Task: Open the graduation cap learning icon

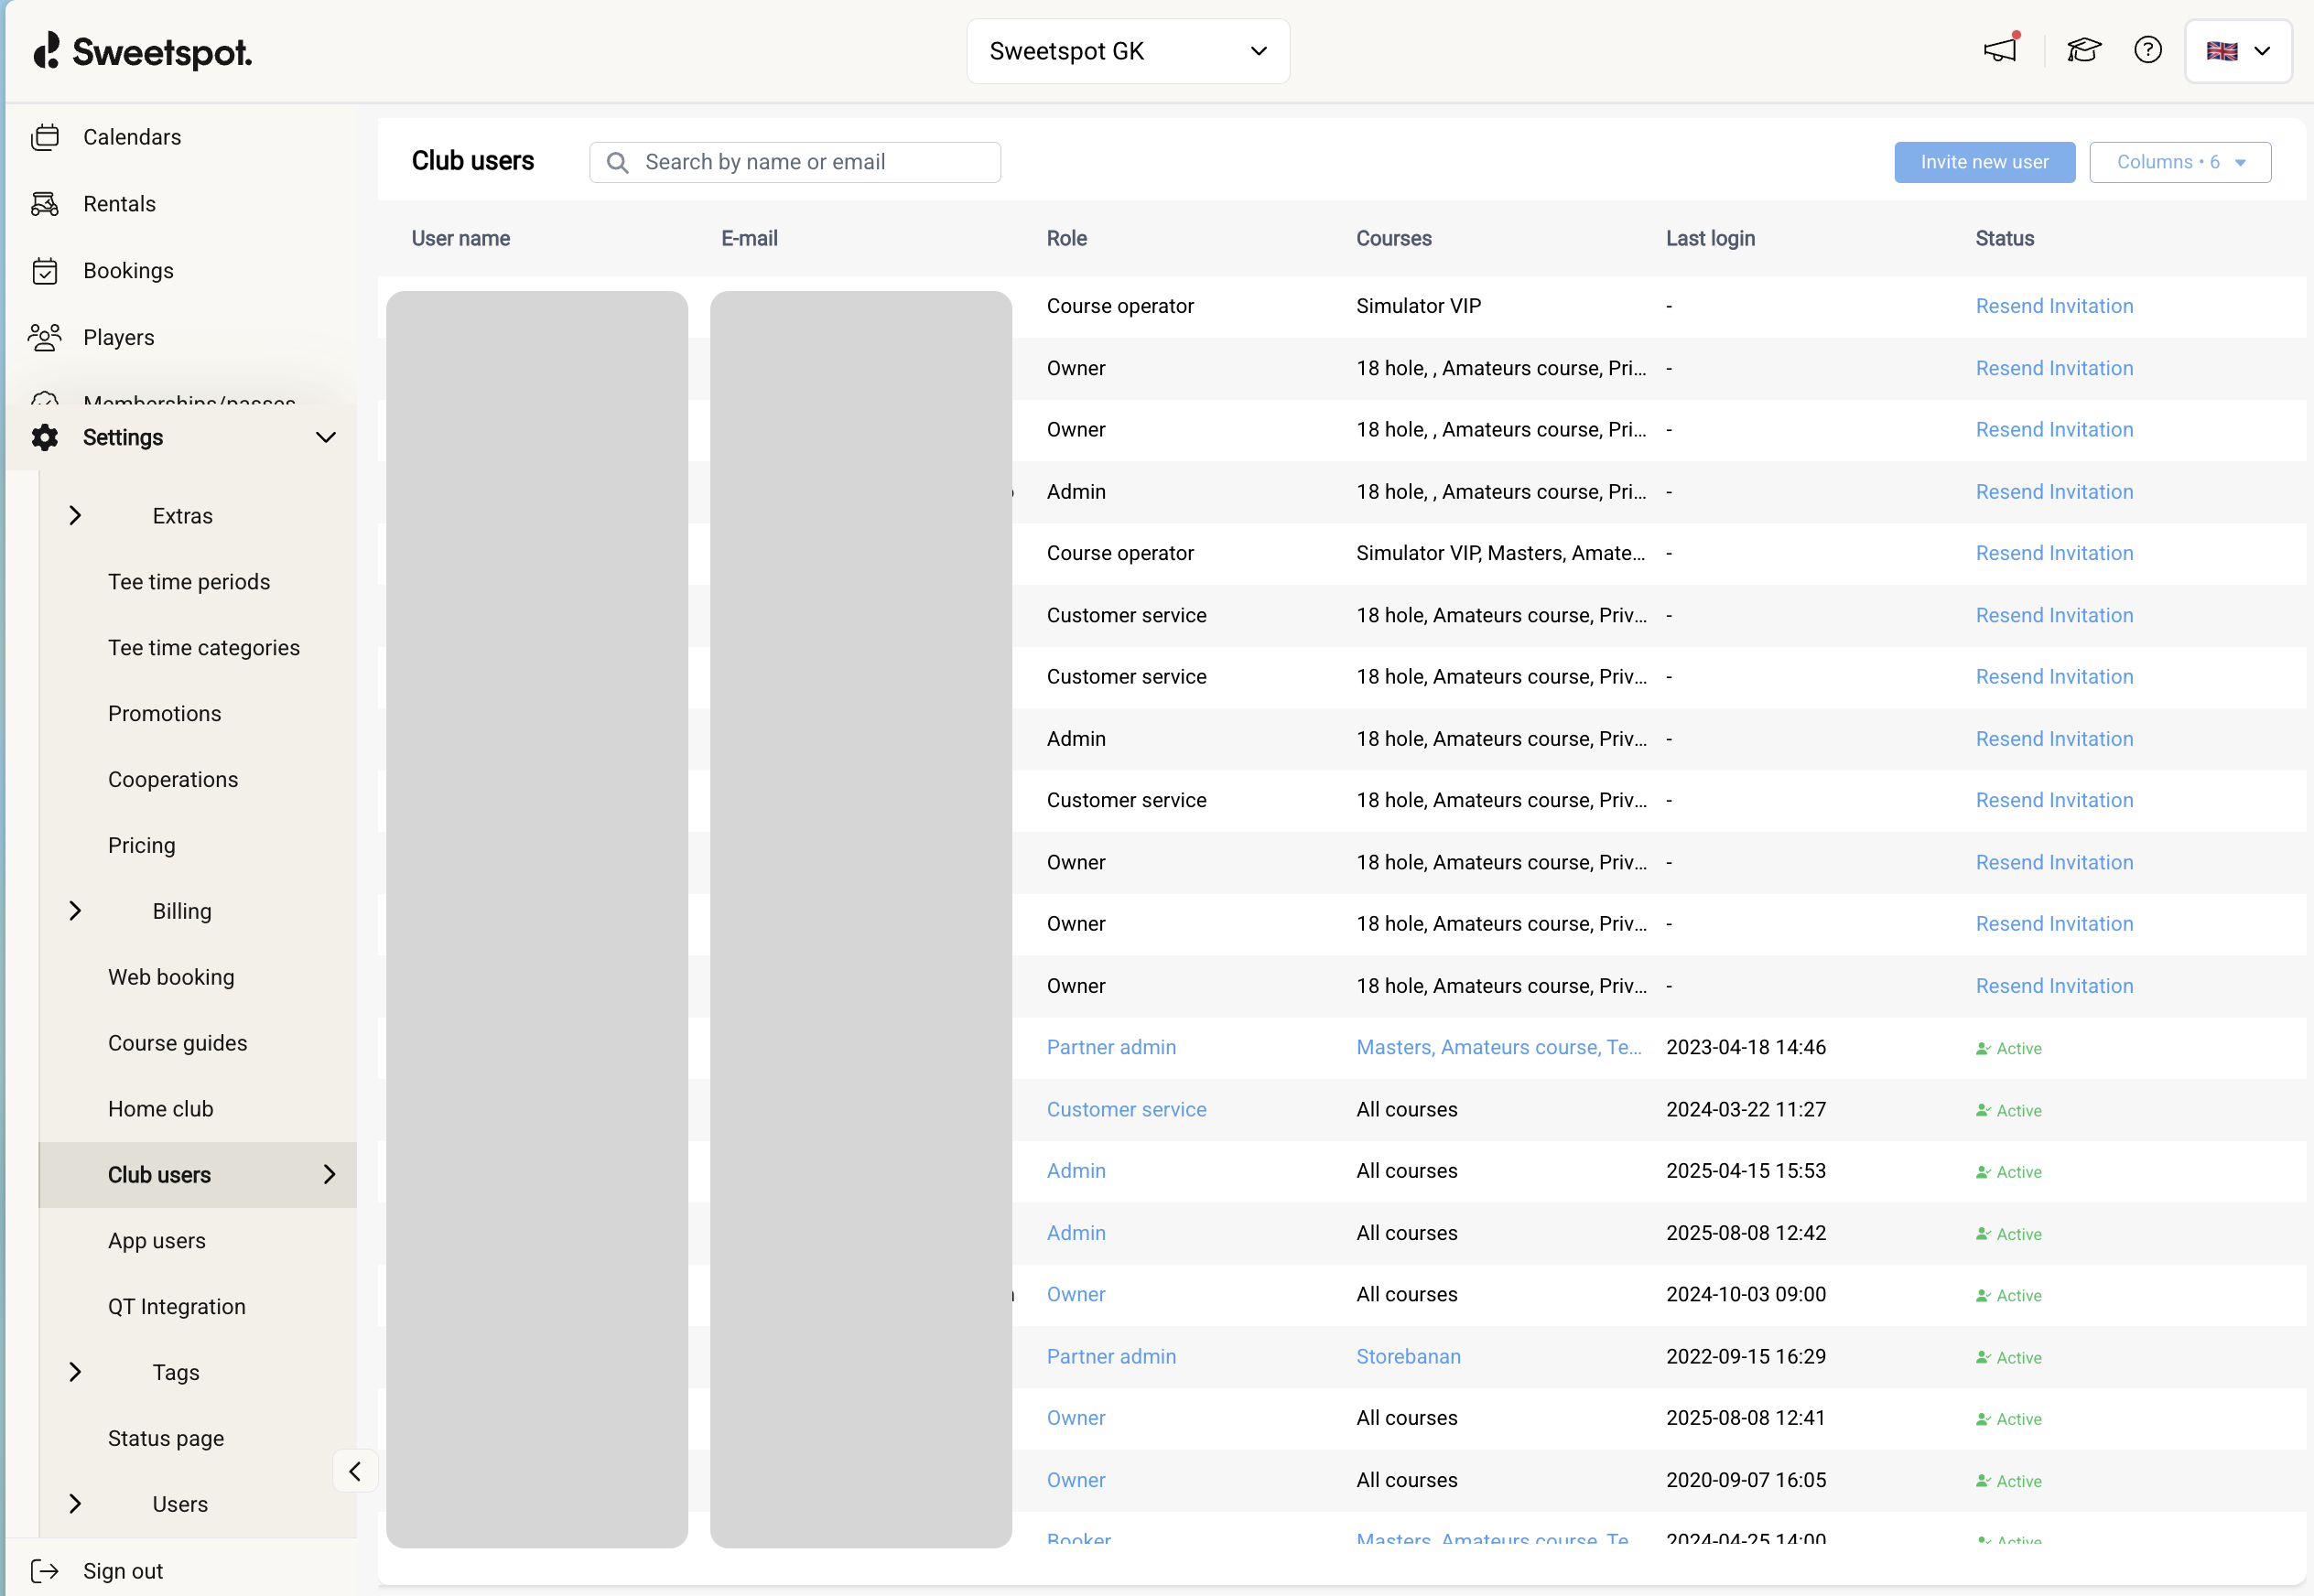Action: (x=2084, y=50)
